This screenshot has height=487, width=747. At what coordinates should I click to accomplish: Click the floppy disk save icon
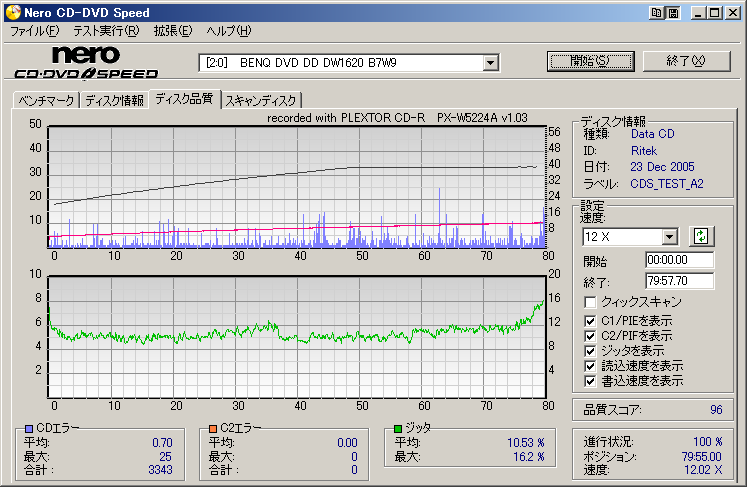point(674,13)
